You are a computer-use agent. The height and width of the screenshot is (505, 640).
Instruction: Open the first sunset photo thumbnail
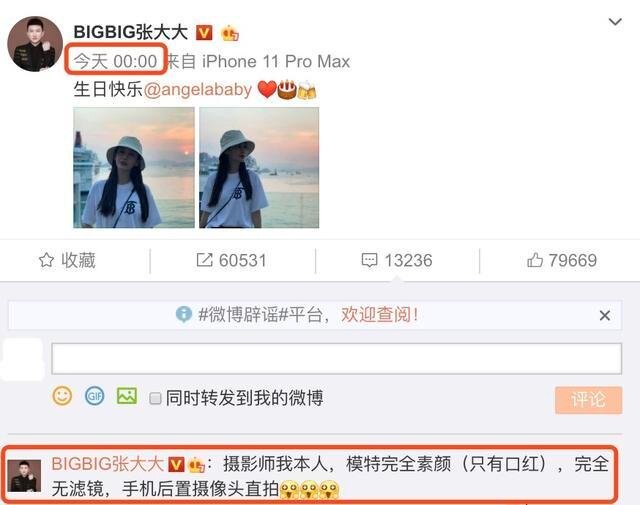point(134,167)
